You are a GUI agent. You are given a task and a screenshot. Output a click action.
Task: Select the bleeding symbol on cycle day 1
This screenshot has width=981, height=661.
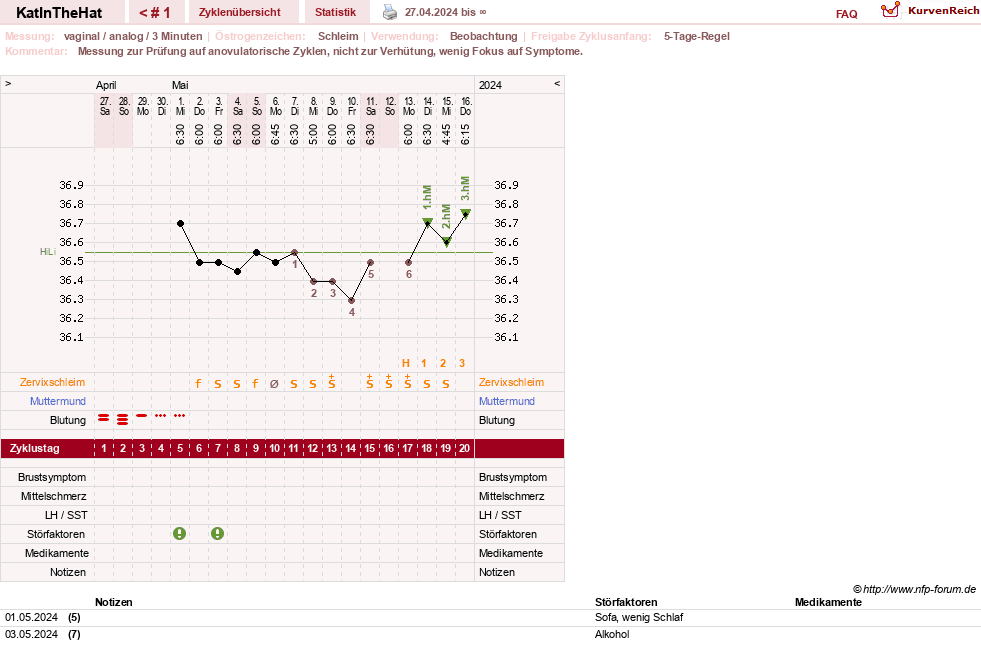(x=104, y=418)
